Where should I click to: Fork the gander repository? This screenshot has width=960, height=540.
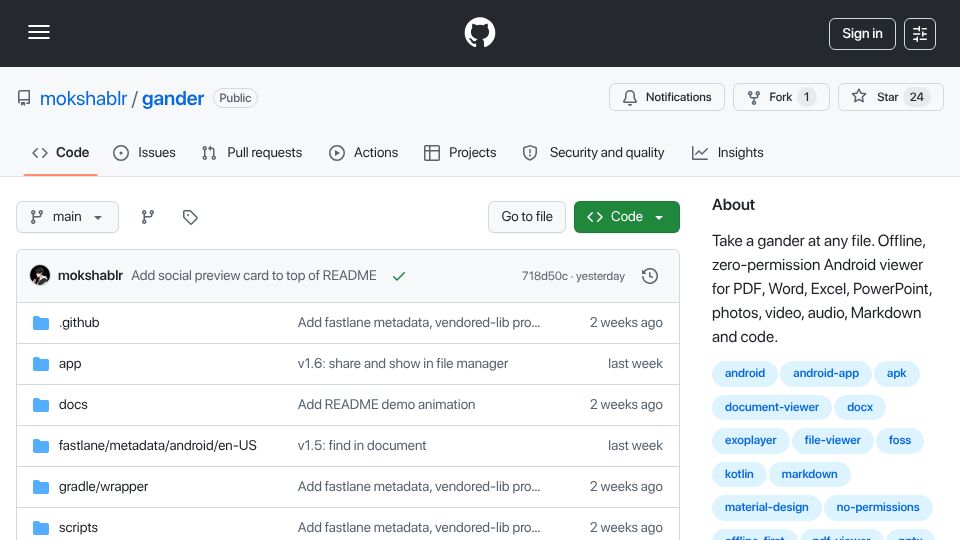pyautogui.click(x=781, y=97)
